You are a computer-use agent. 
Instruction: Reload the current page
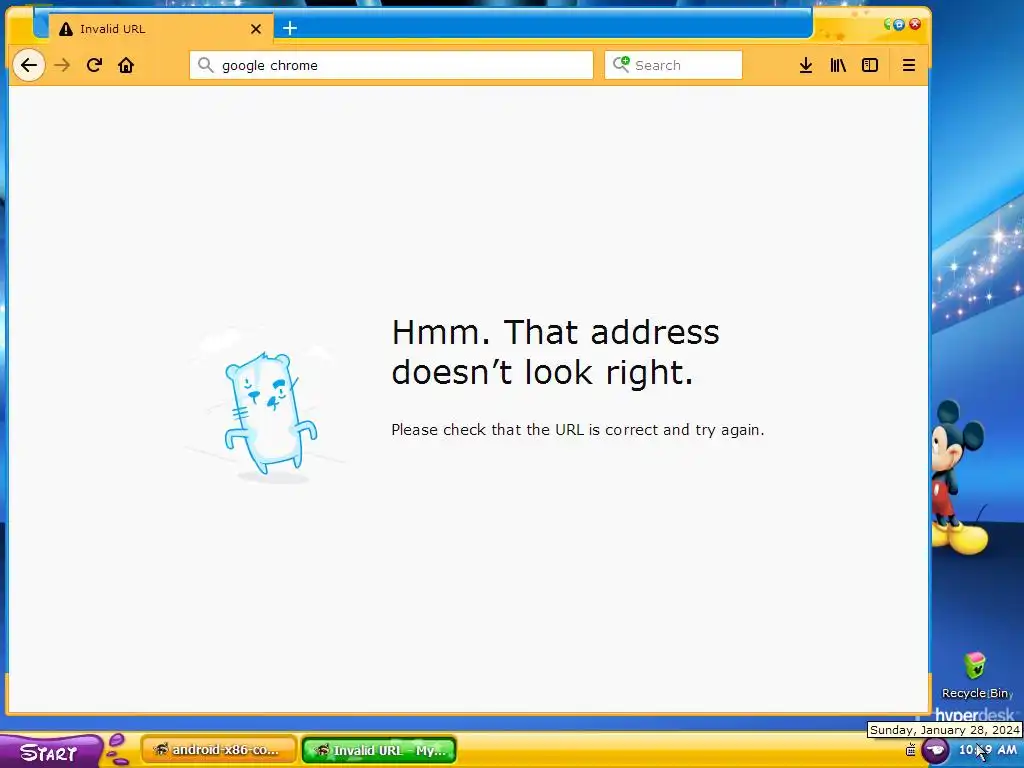[x=94, y=65]
